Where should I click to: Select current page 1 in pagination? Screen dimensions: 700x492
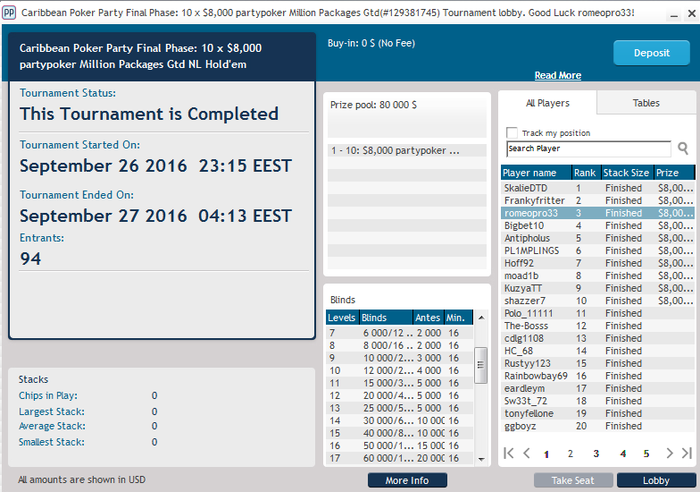[x=546, y=454]
